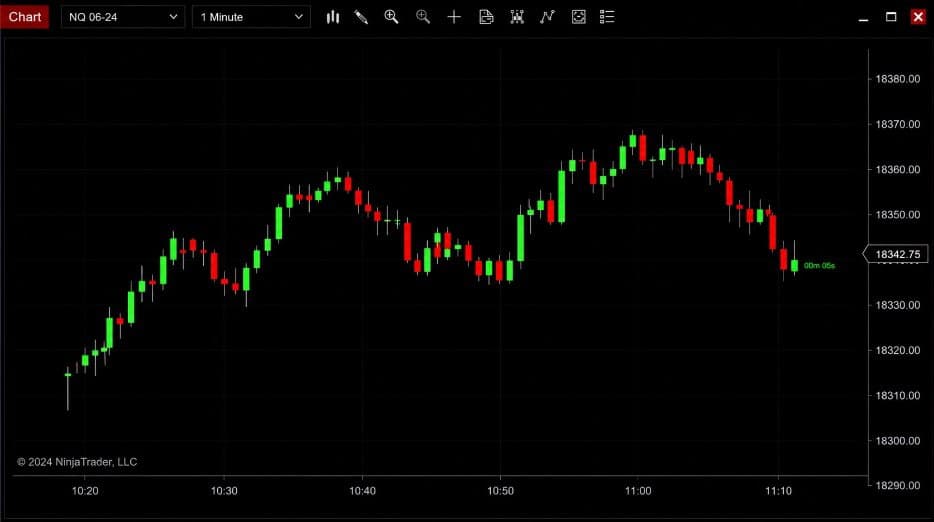Click the 10:30 time axis label
Image resolution: width=934 pixels, height=522 pixels.
pos(224,491)
